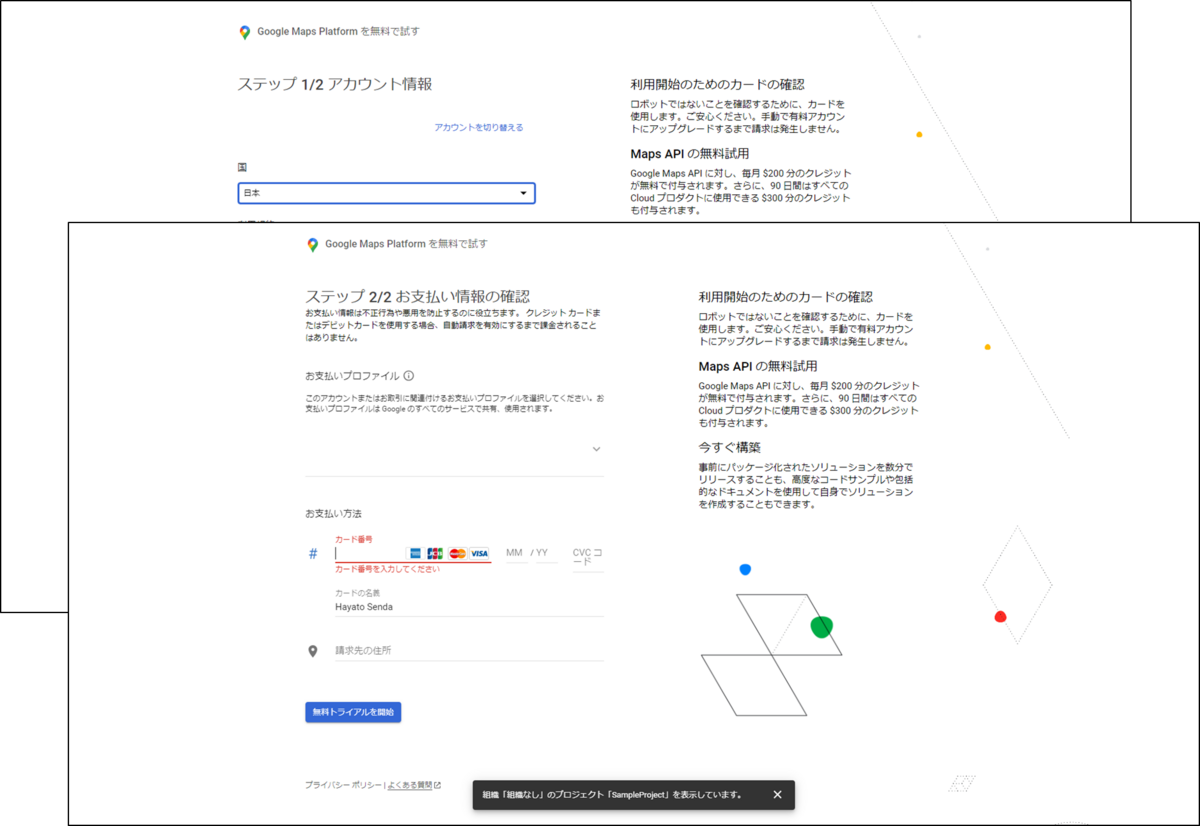This screenshot has height=826, width=1200.
Task: Open the プライバシー ポリシー link
Action: pyautogui.click(x=343, y=786)
